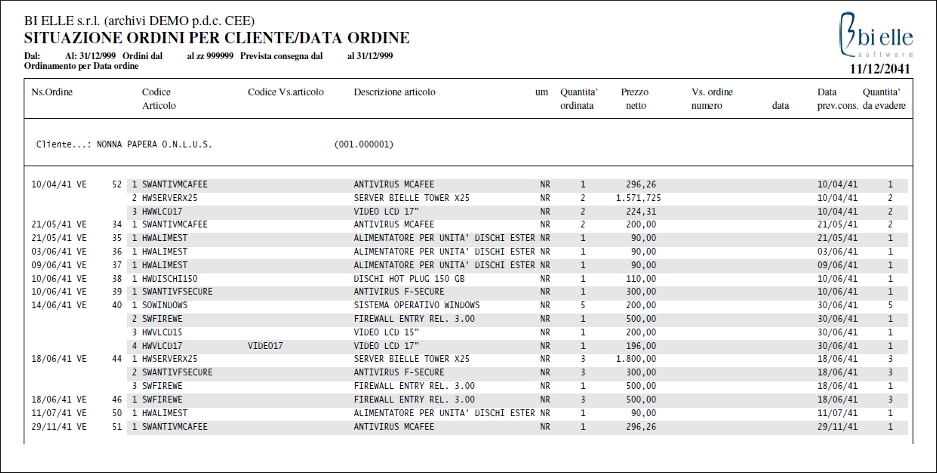Click order number 46
Viewport: 937px width, 473px height.
pyautogui.click(x=117, y=400)
